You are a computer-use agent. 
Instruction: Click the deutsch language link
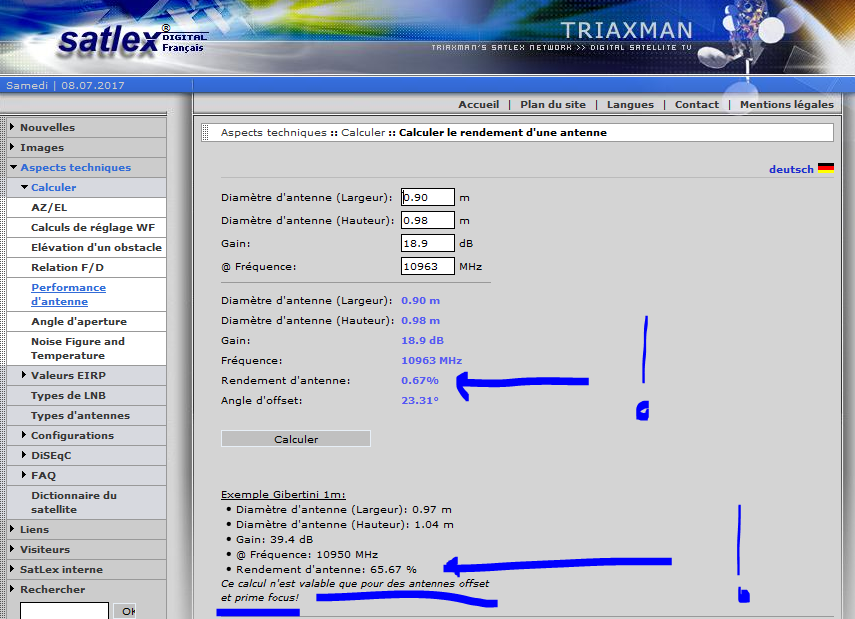[x=790, y=170]
